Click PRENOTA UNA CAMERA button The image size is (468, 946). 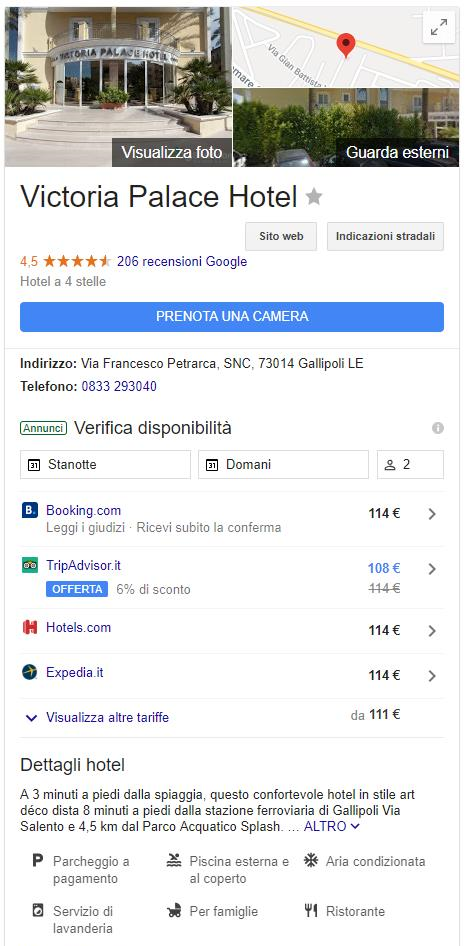(232, 317)
